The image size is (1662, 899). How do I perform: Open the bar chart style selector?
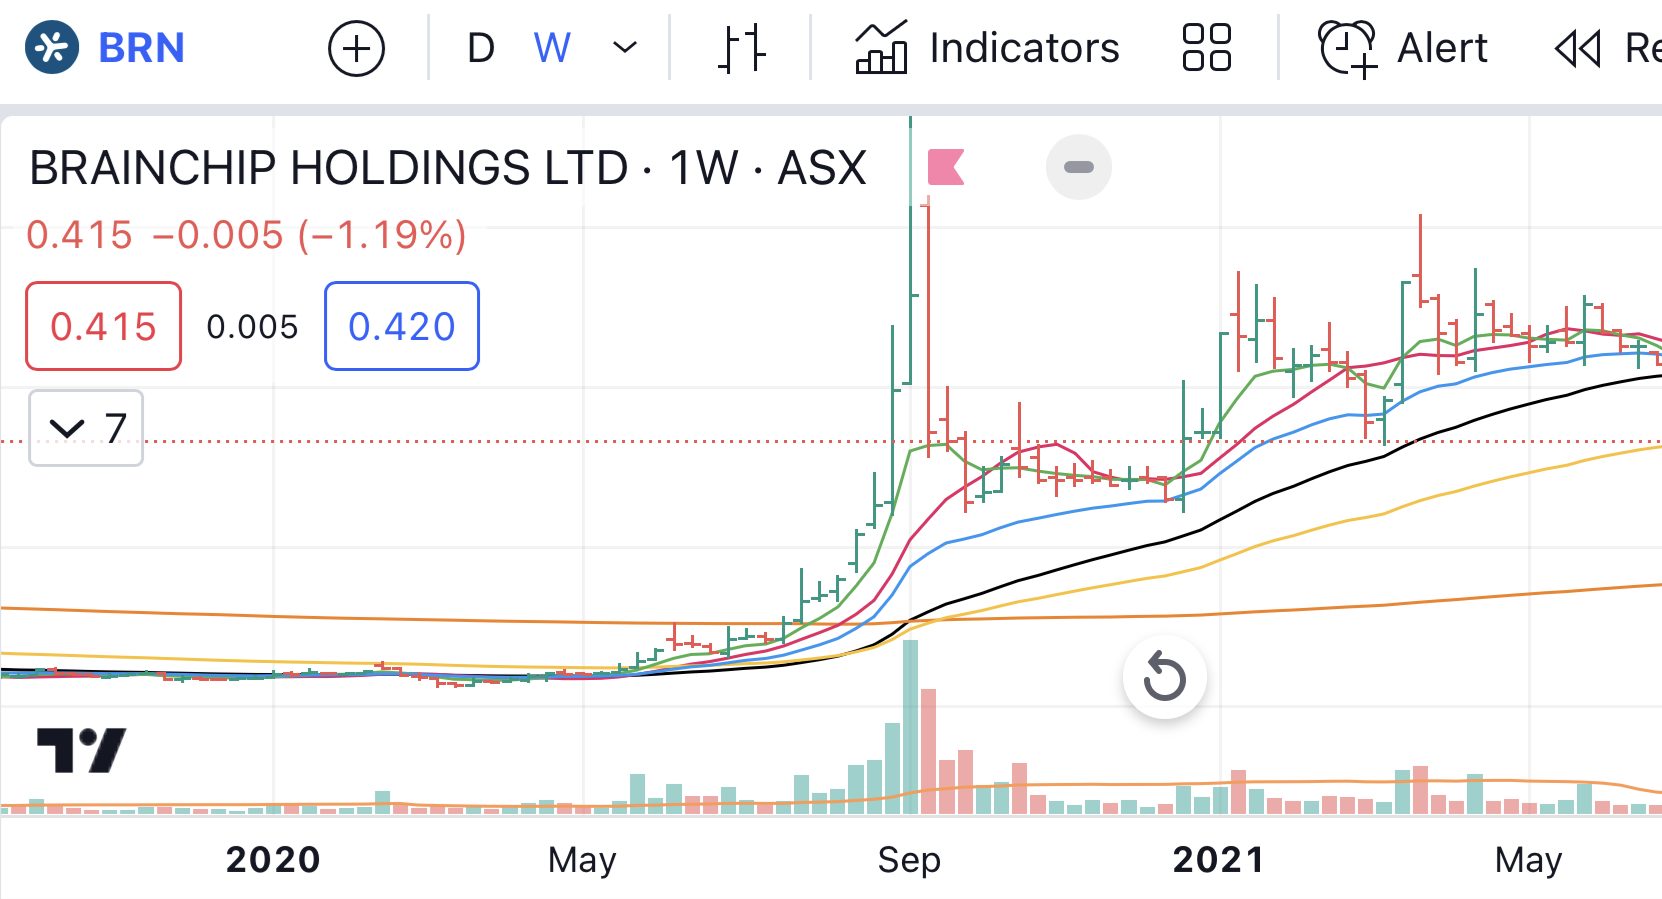coord(741,48)
